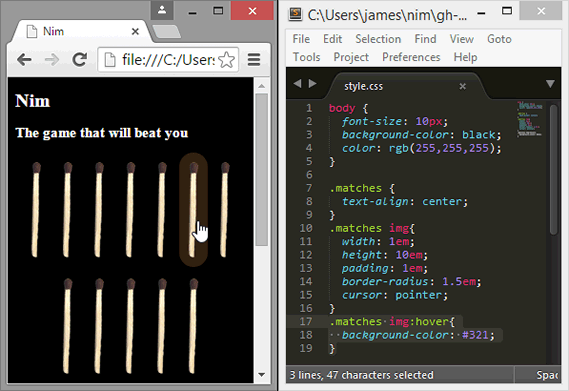Screen dimensions: 569x391
Task: Click the 'background-color: #321;' line
Action: point(418,335)
